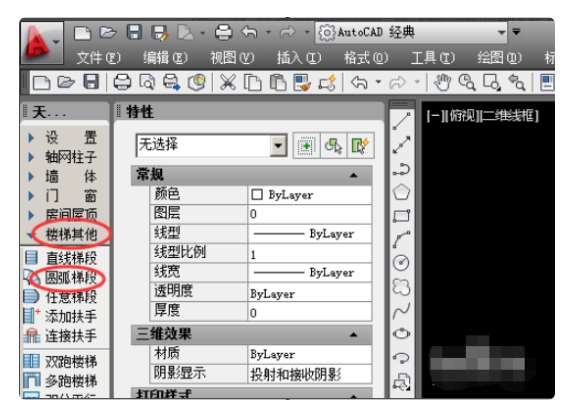Screen dimensions: 574x410
Task: Open the 格式(O) menu
Action: tap(365, 57)
